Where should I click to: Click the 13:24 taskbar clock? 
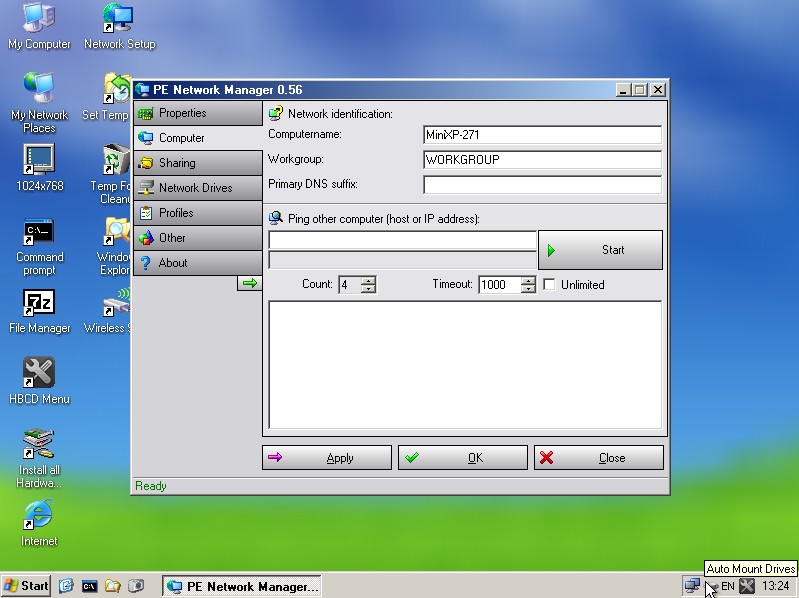(x=776, y=586)
